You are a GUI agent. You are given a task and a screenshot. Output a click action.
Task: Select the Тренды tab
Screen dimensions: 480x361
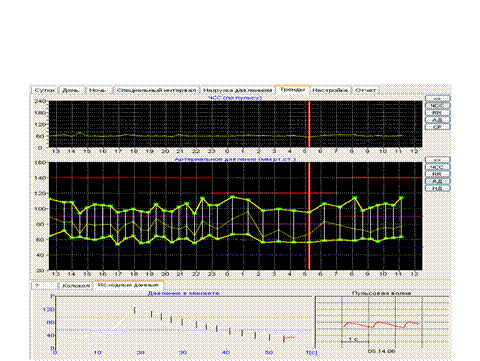pyautogui.click(x=292, y=90)
